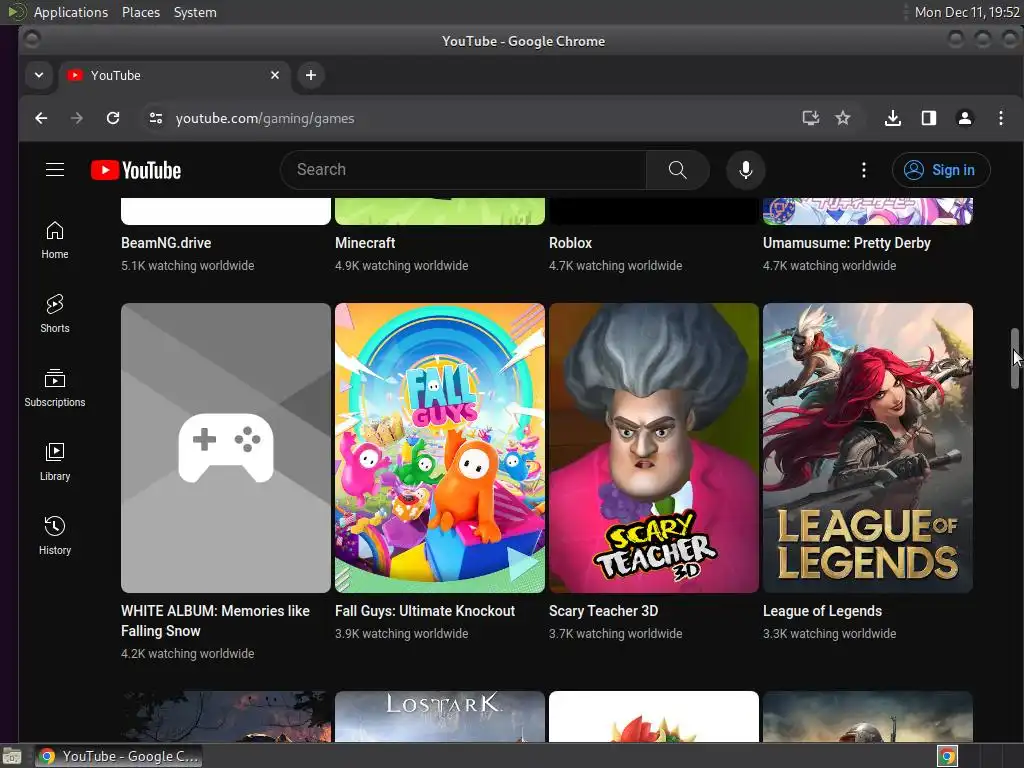Click WHITE ALBUM: Memories like Falling Snow title
1024x768 pixels.
click(x=216, y=621)
